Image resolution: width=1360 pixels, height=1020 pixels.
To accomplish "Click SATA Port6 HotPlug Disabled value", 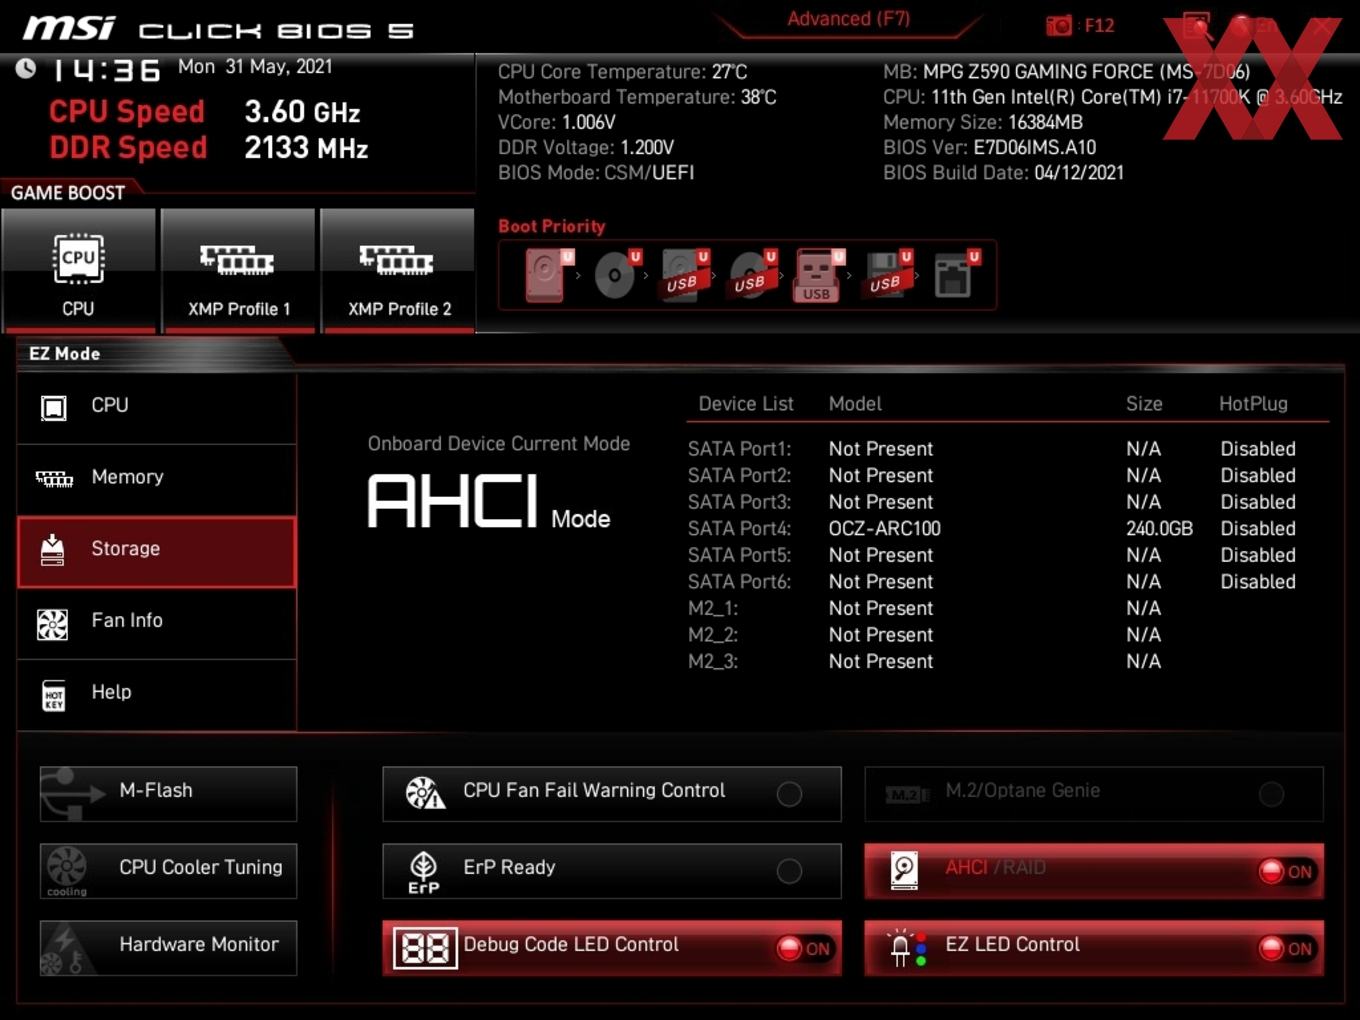I will tap(1258, 582).
